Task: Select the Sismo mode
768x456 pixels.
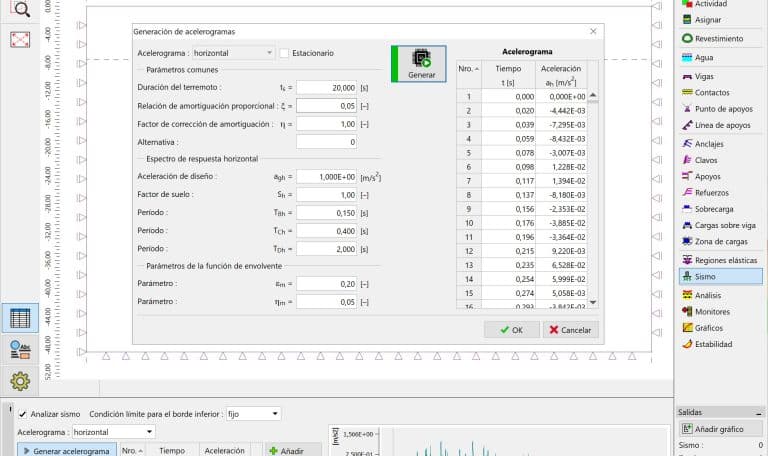Action: tap(721, 277)
